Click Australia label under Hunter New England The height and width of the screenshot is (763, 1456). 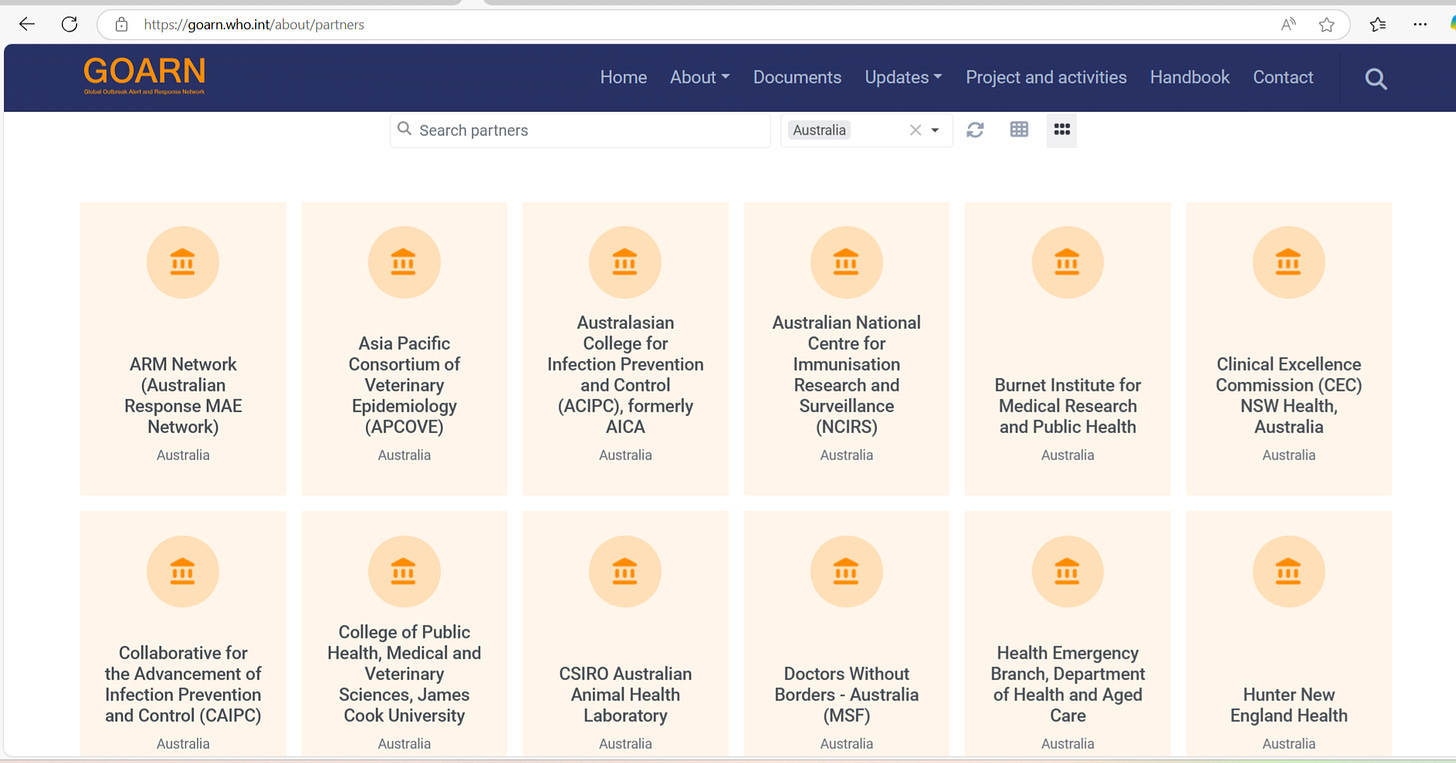click(x=1289, y=744)
